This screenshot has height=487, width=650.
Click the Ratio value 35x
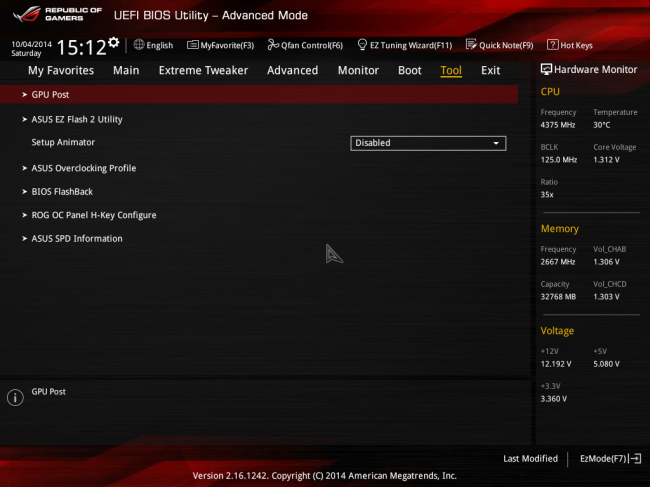547,194
